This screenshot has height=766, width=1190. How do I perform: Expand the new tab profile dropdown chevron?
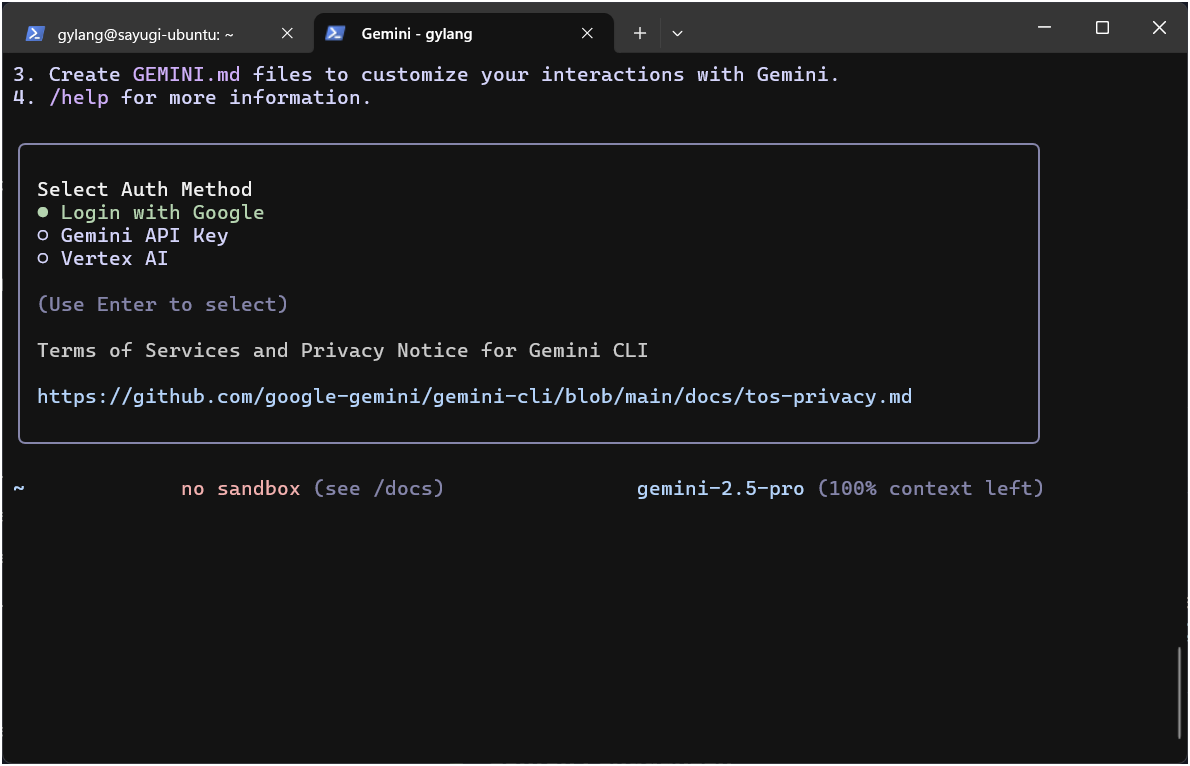pyautogui.click(x=677, y=33)
